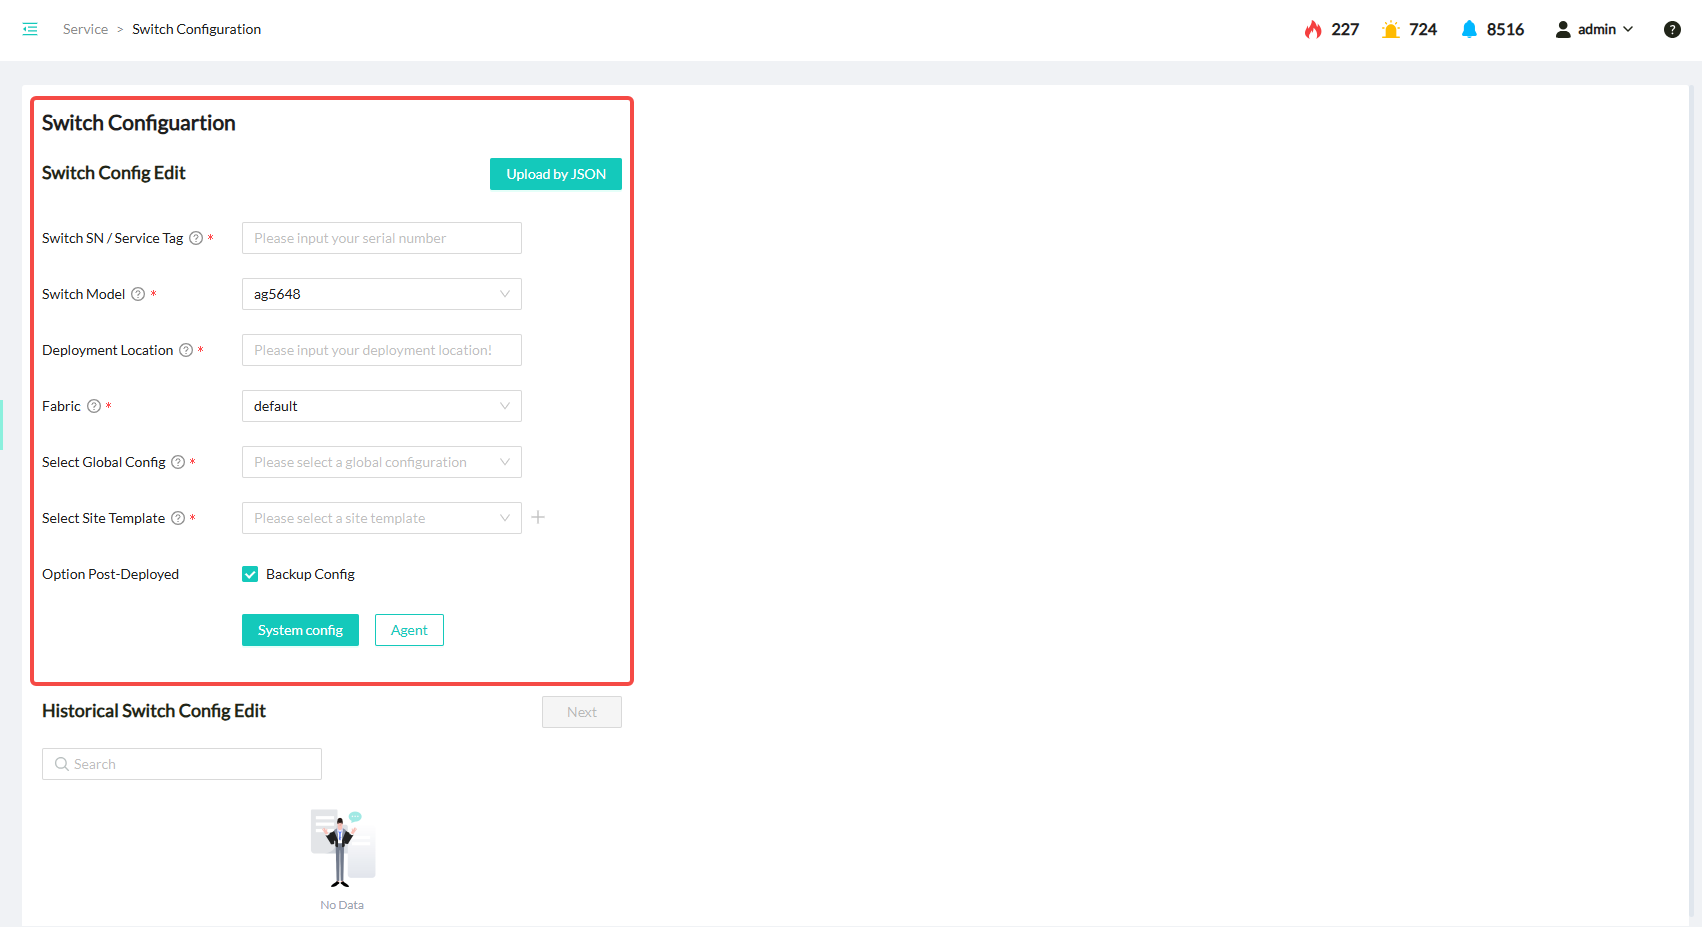The height and width of the screenshot is (927, 1702).
Task: Click help icon beside Switch Model label
Action: (138, 294)
